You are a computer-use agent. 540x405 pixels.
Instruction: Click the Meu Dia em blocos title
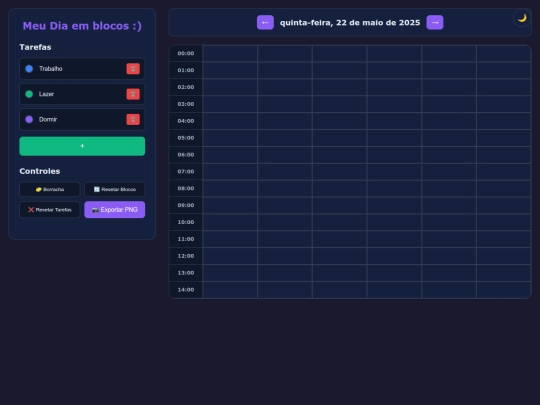coord(82,26)
